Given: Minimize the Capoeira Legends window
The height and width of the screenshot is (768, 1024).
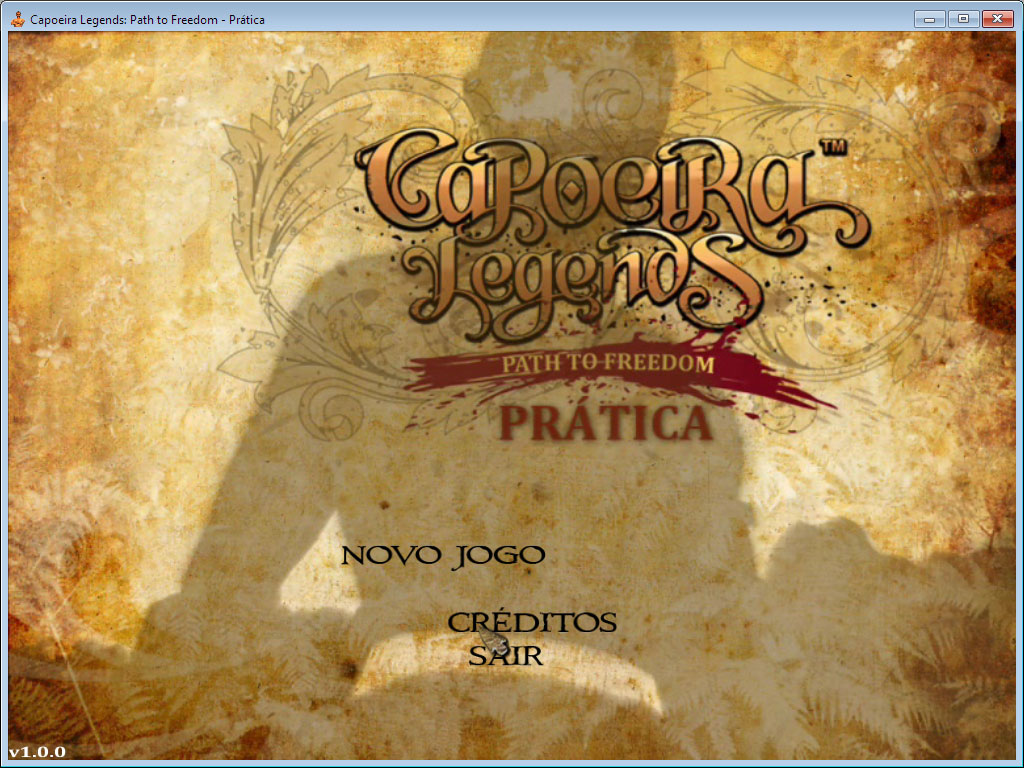Looking at the screenshot, I should (x=929, y=19).
